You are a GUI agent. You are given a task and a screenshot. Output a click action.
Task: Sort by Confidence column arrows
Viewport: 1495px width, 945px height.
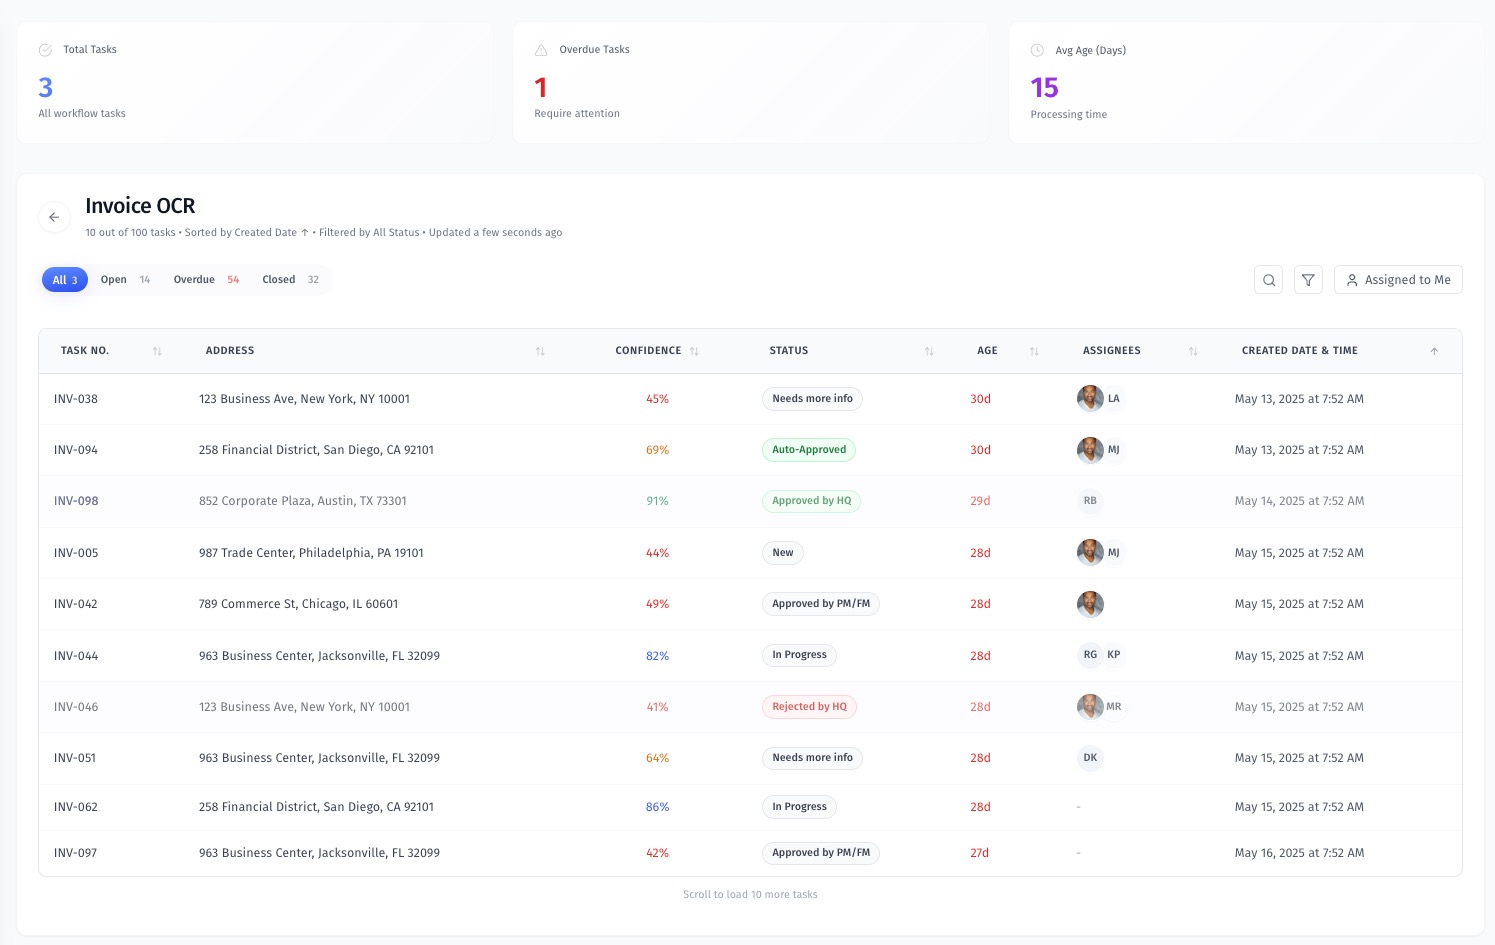694,351
